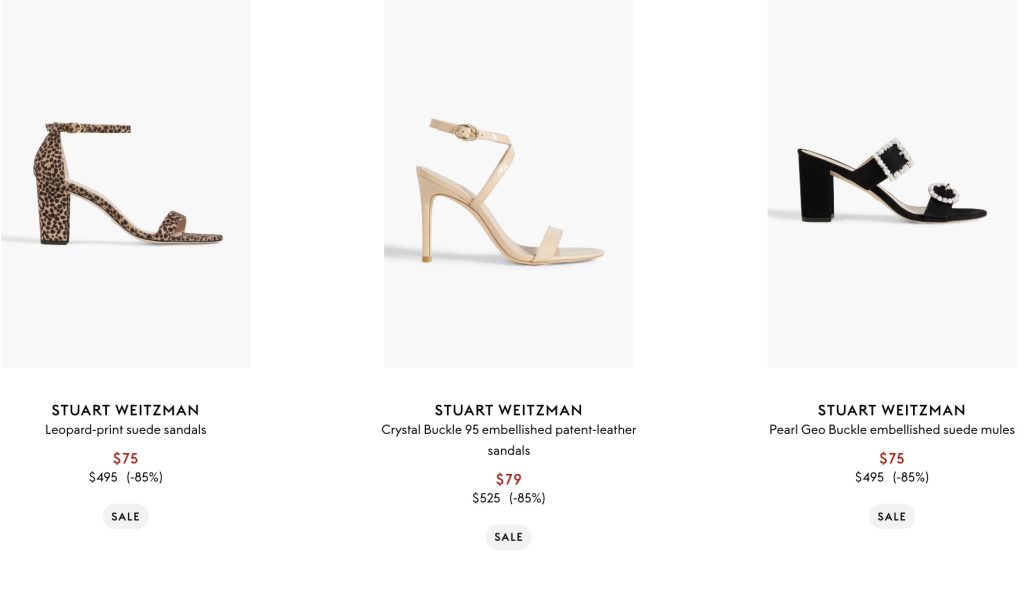Open the Leopard-print suede sandals title
The width and height of the screenshot is (1024, 589).
pyautogui.click(x=126, y=430)
